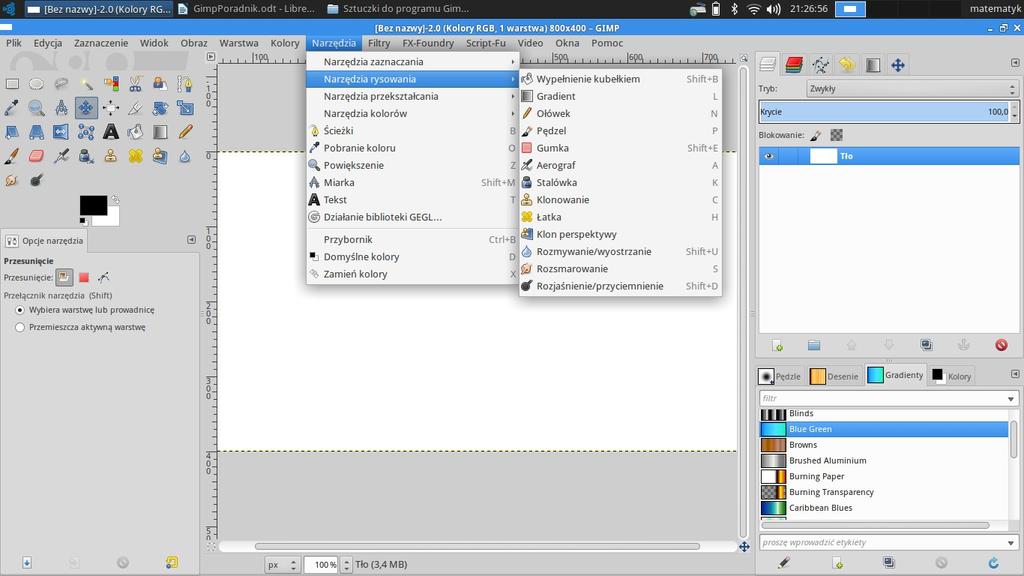Choose the Scissors Select tool
Viewport: 1024px width, 576px height.
[x=136, y=84]
